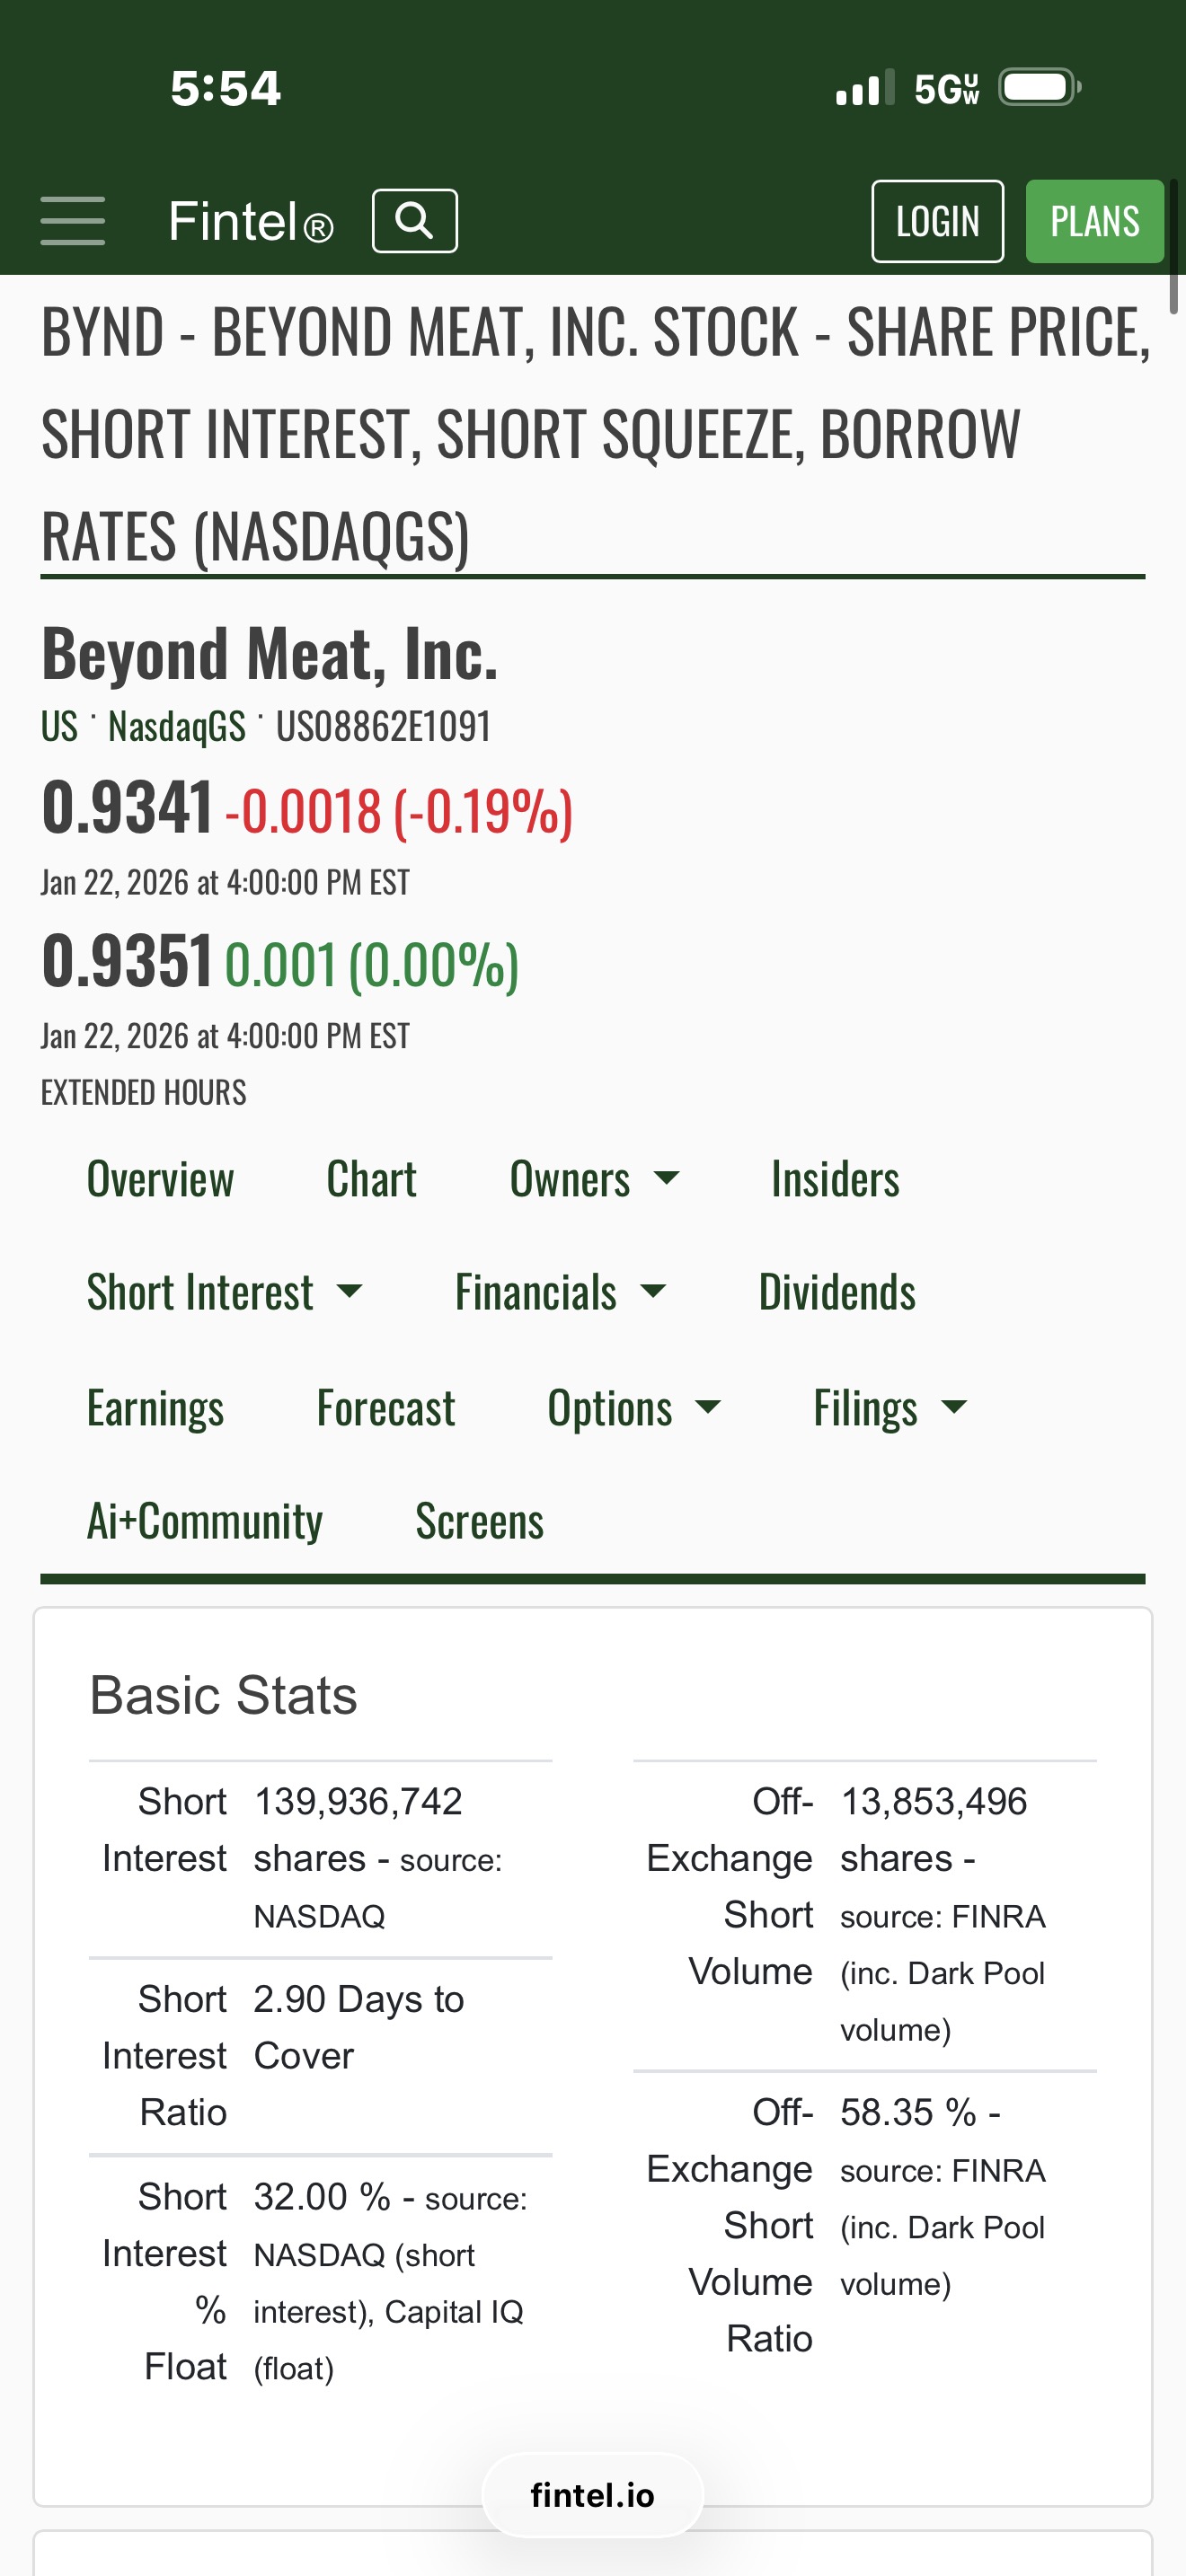Viewport: 1186px width, 2576px height.
Task: Click the green PLANS button
Action: (x=1094, y=221)
